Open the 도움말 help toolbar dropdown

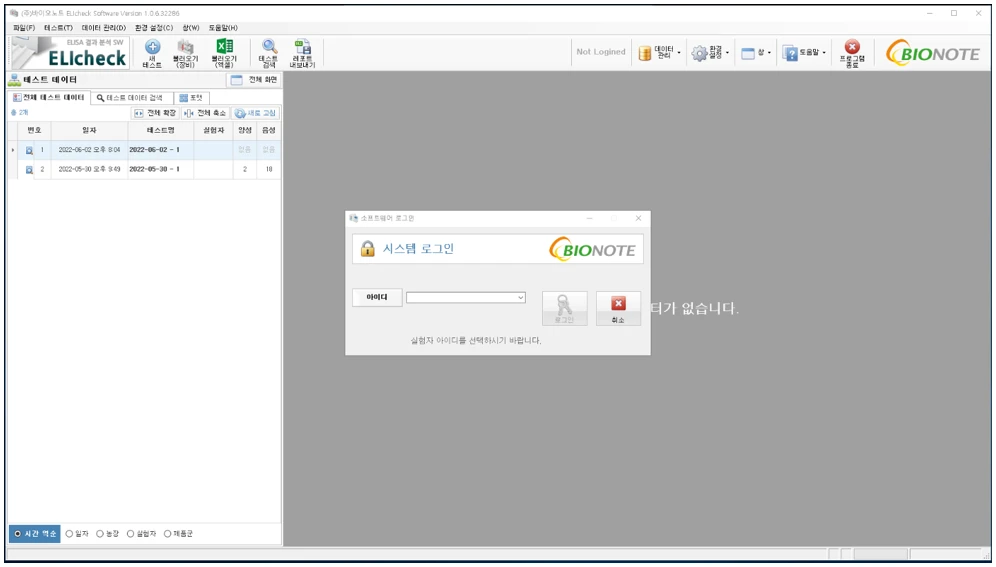click(804, 53)
